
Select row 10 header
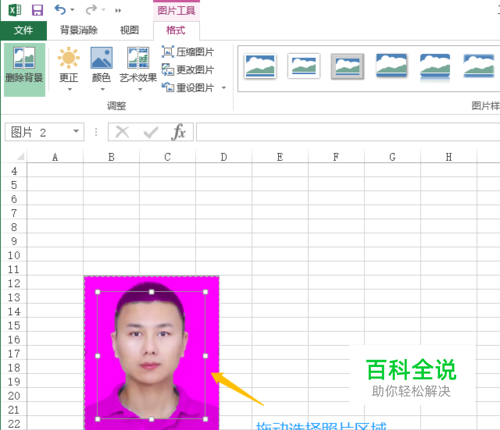14,255
